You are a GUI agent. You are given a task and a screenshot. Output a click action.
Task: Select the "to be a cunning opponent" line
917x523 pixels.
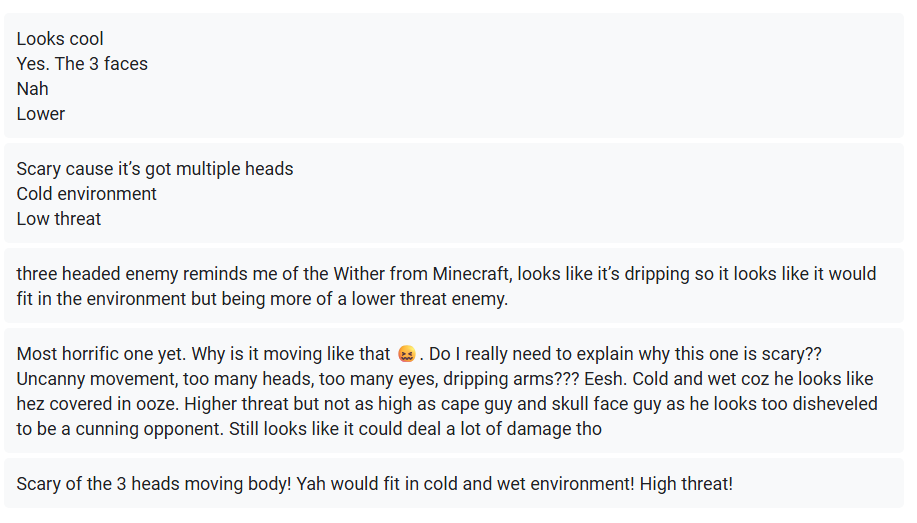pyautogui.click(x=120, y=429)
